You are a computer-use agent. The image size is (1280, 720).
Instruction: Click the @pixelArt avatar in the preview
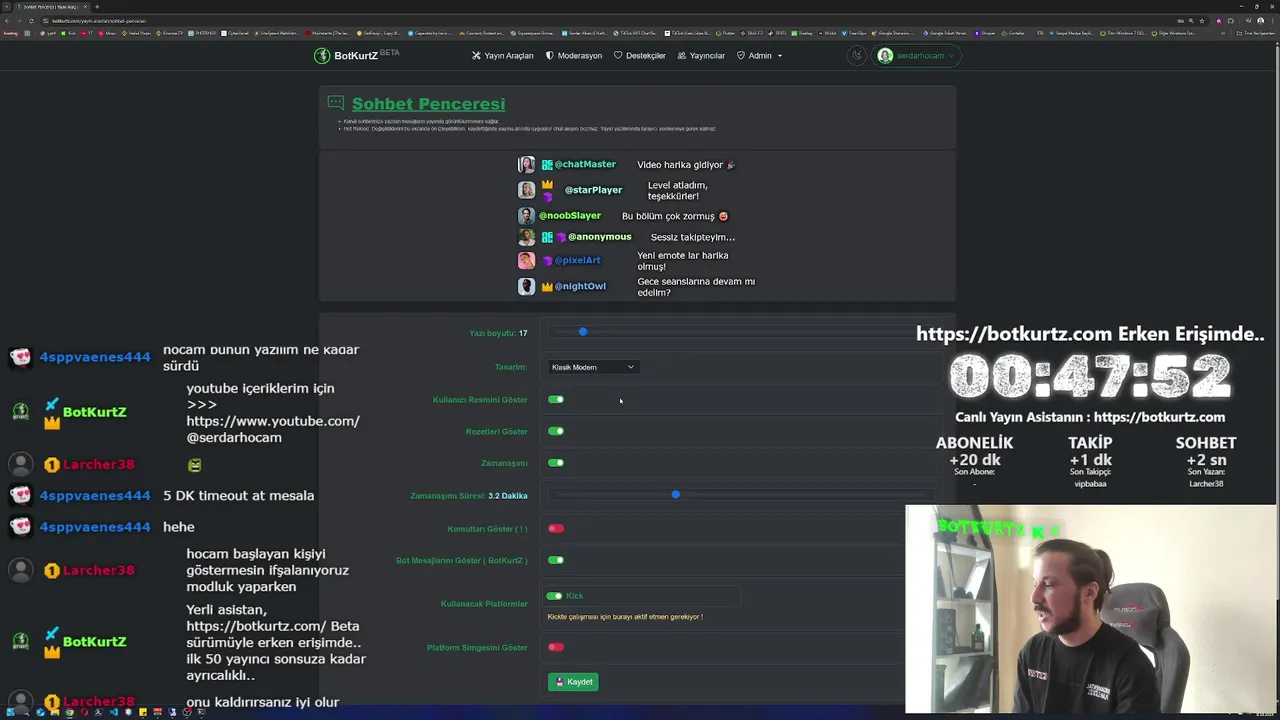[526, 260]
